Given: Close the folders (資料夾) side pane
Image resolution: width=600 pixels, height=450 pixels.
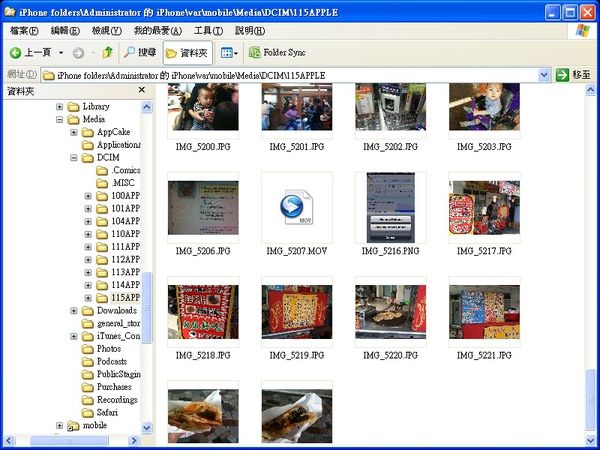Looking at the screenshot, I should tap(141, 90).
